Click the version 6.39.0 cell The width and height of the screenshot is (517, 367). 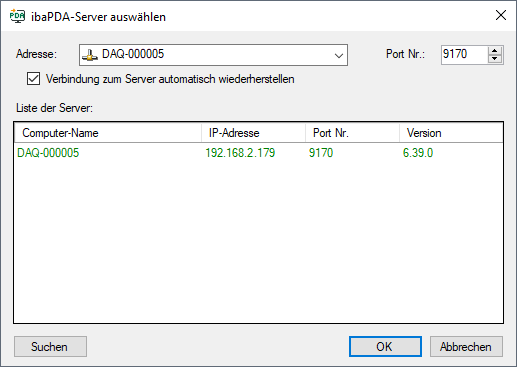(x=418, y=153)
